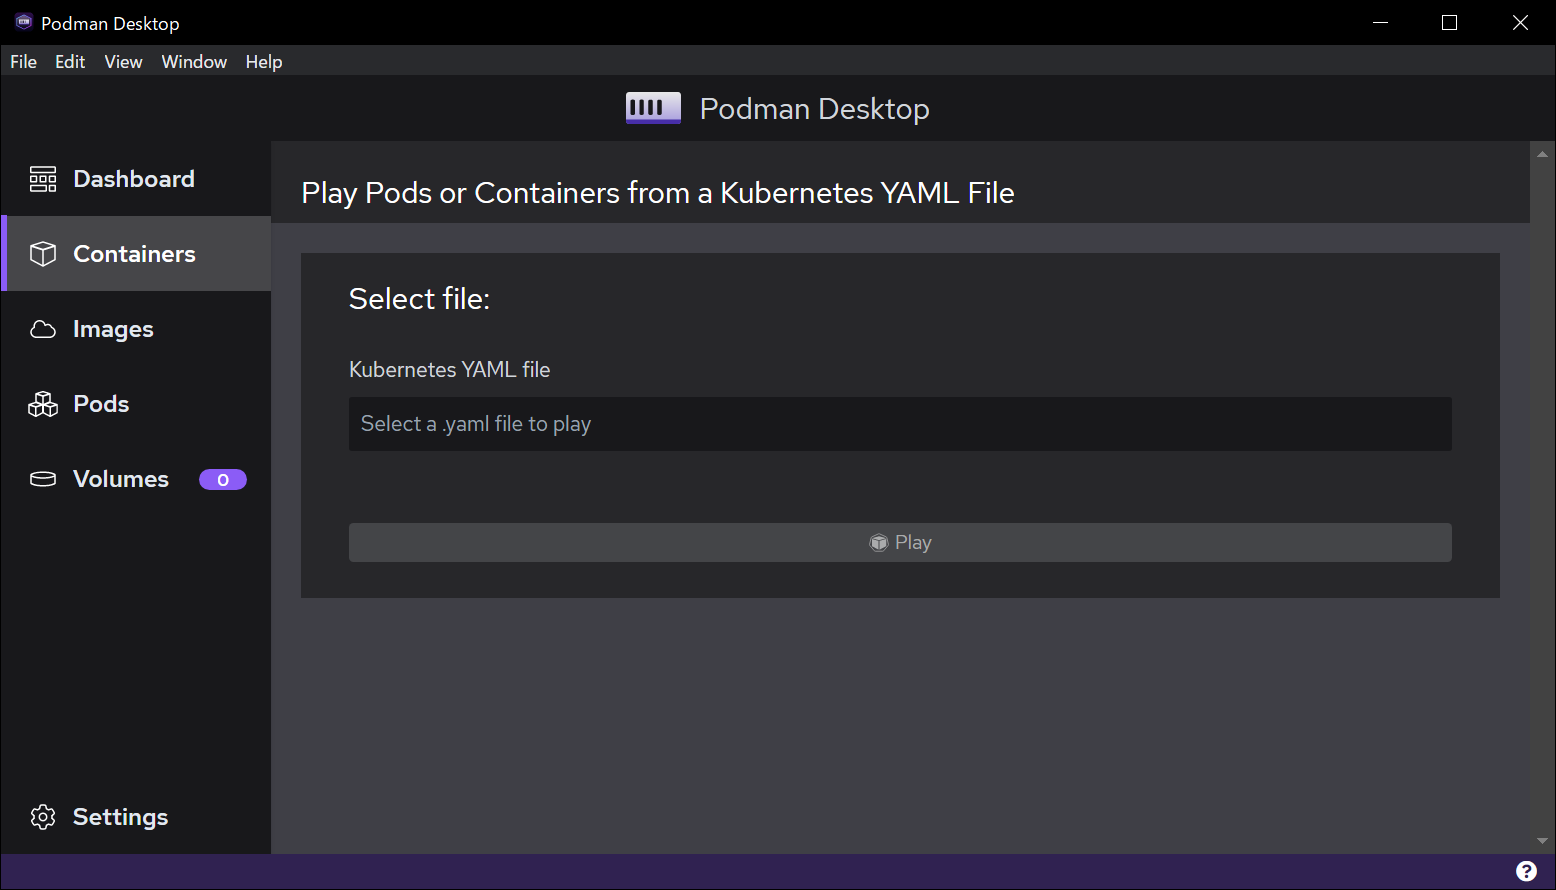Open the View menu
Screen dimensions: 1556x890
tap(123, 62)
